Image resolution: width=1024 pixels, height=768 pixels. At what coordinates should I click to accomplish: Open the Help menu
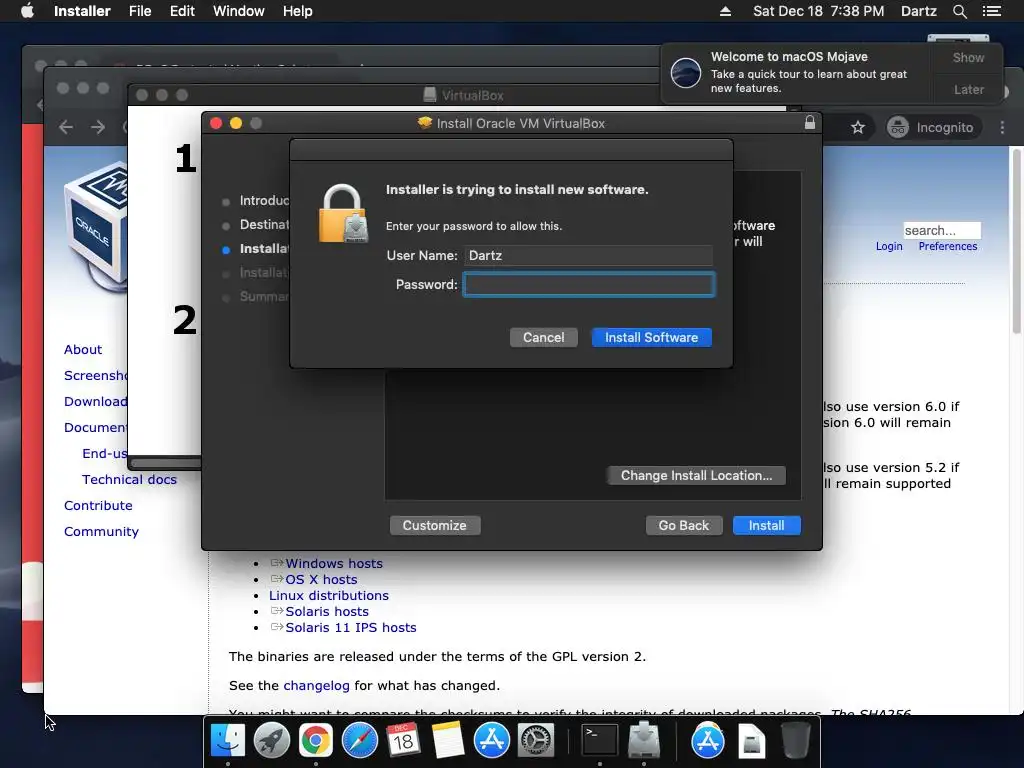coord(297,11)
